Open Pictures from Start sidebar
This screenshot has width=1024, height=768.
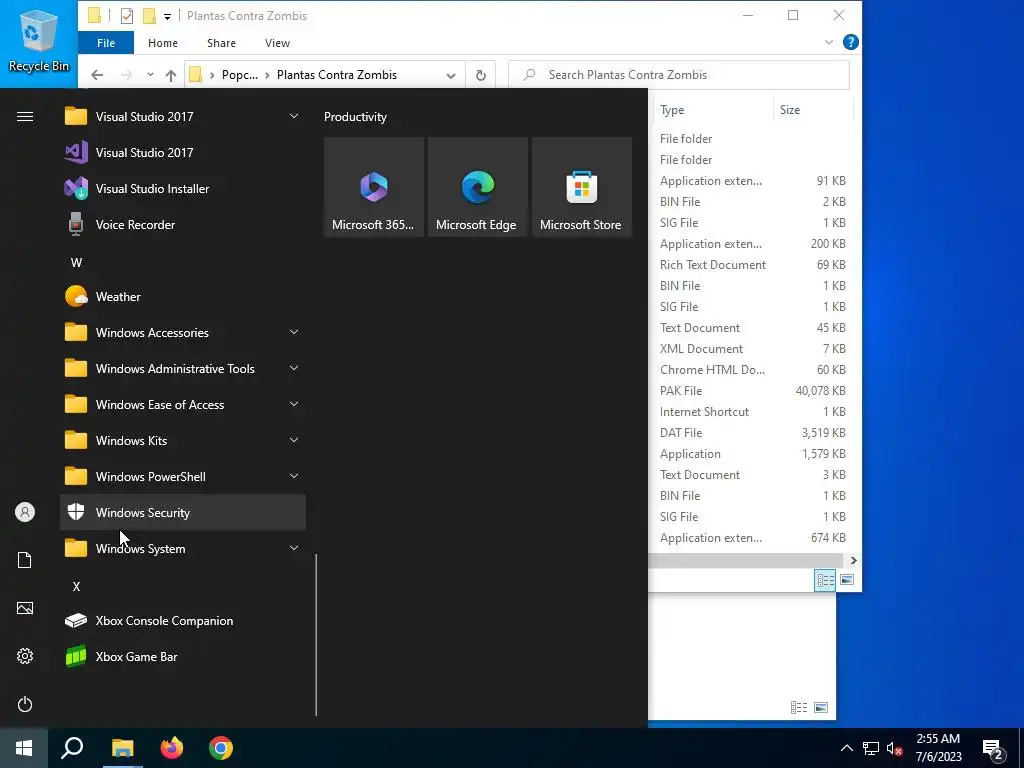25,608
